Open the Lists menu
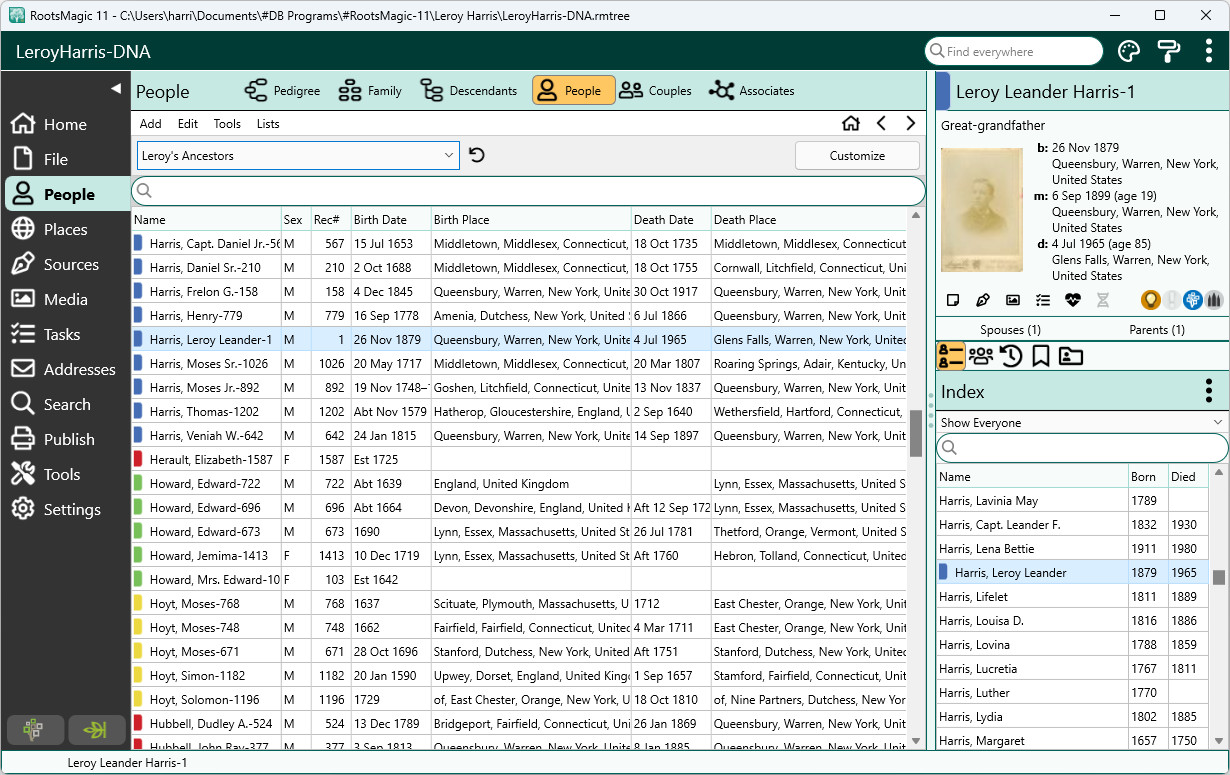Image resolution: width=1230 pixels, height=775 pixels. tap(268, 124)
